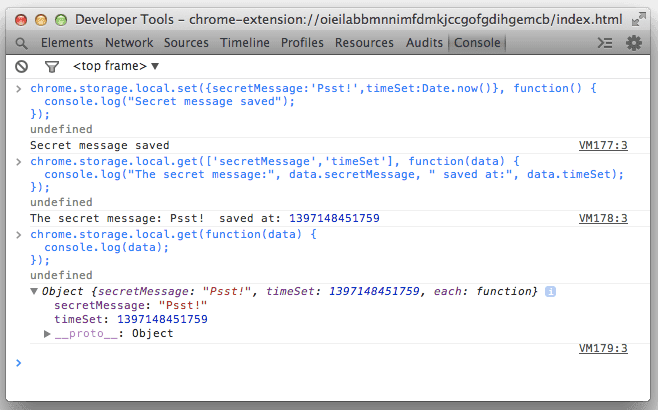658x410 pixels.
Task: Follow the VM178:3 source link
Action: coord(603,218)
